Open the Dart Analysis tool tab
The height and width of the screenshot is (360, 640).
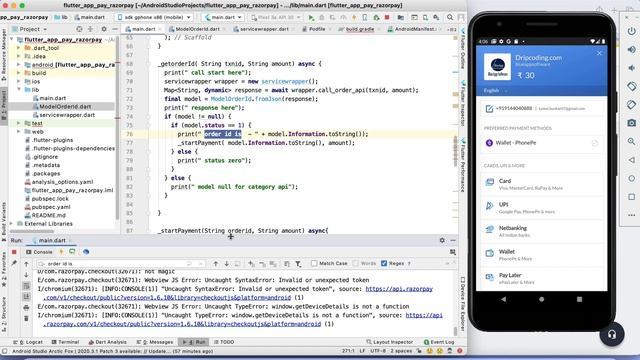point(107,342)
